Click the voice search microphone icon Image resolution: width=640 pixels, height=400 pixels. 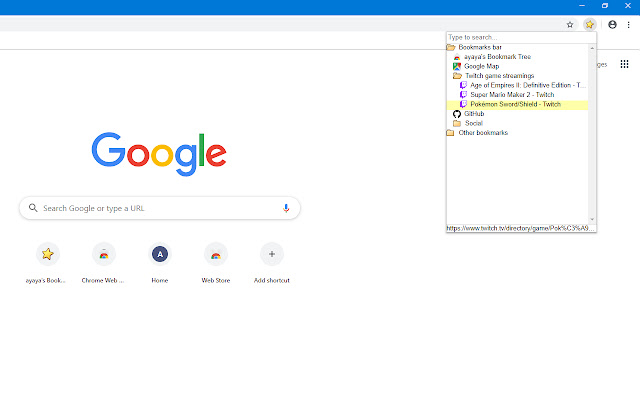click(x=286, y=208)
